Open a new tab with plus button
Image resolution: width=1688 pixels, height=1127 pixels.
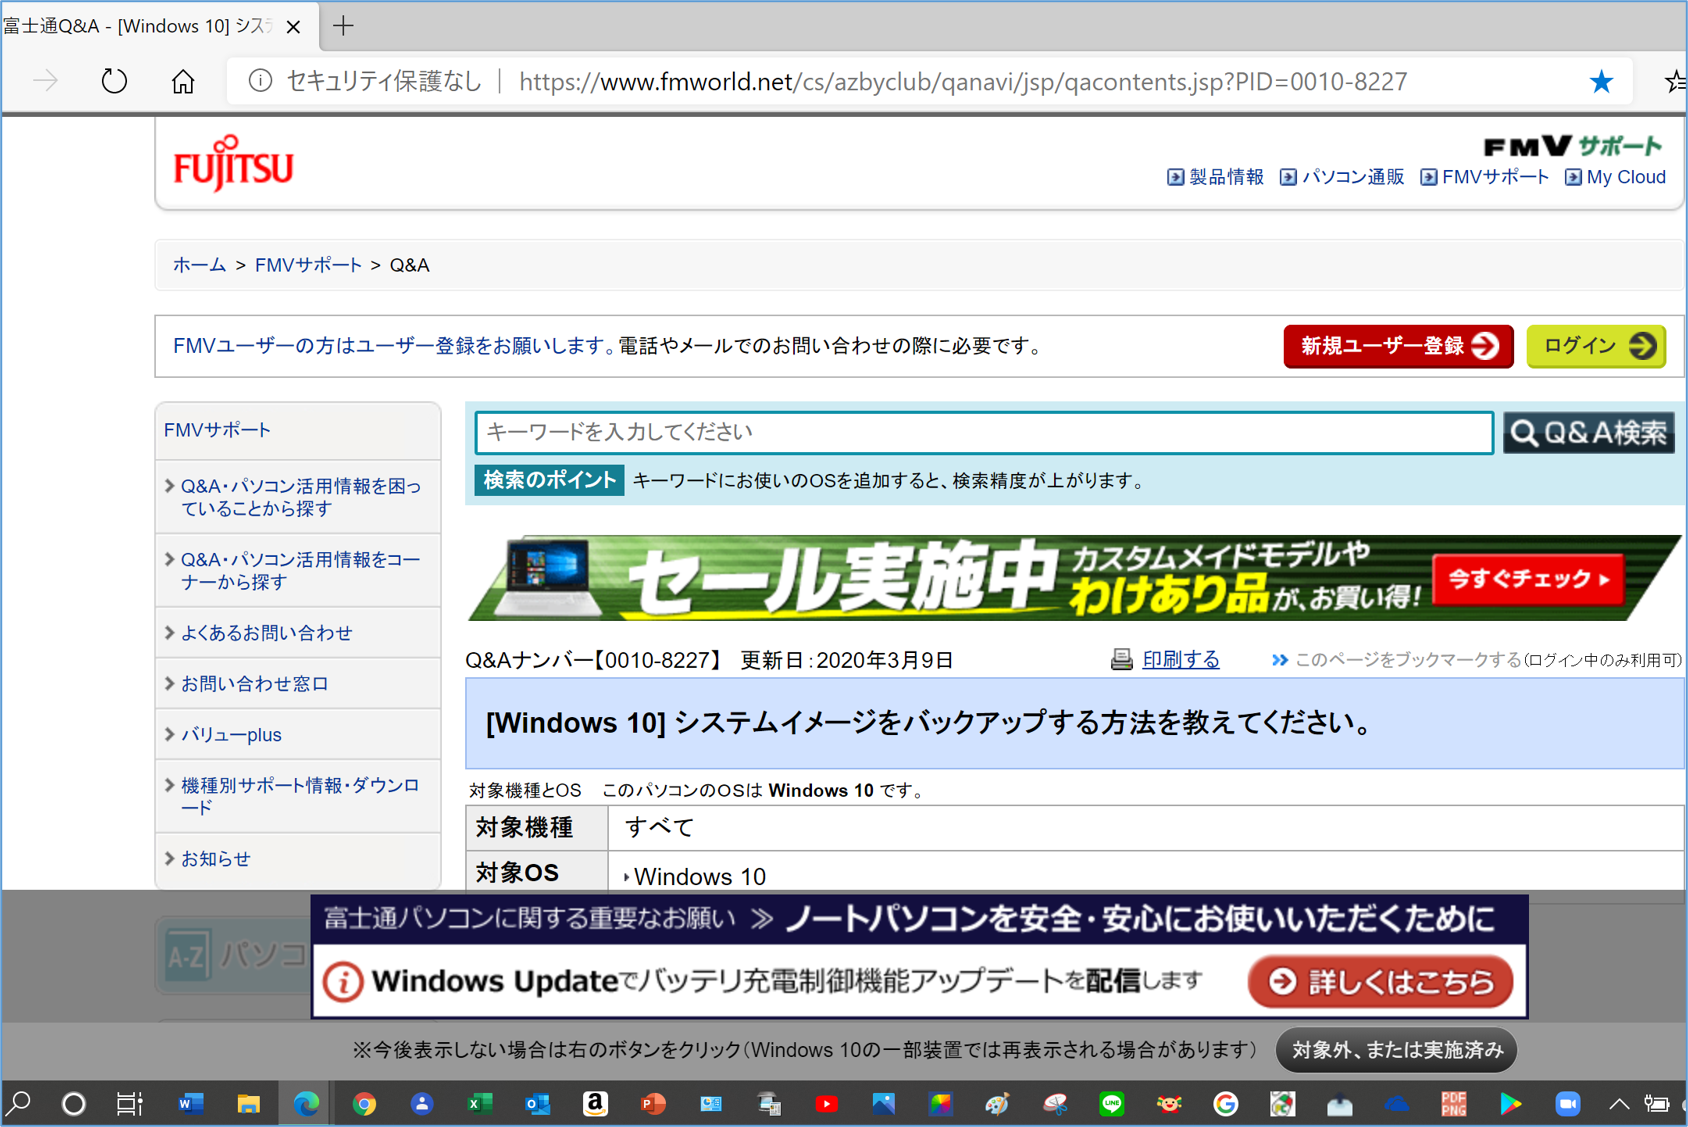click(x=343, y=26)
